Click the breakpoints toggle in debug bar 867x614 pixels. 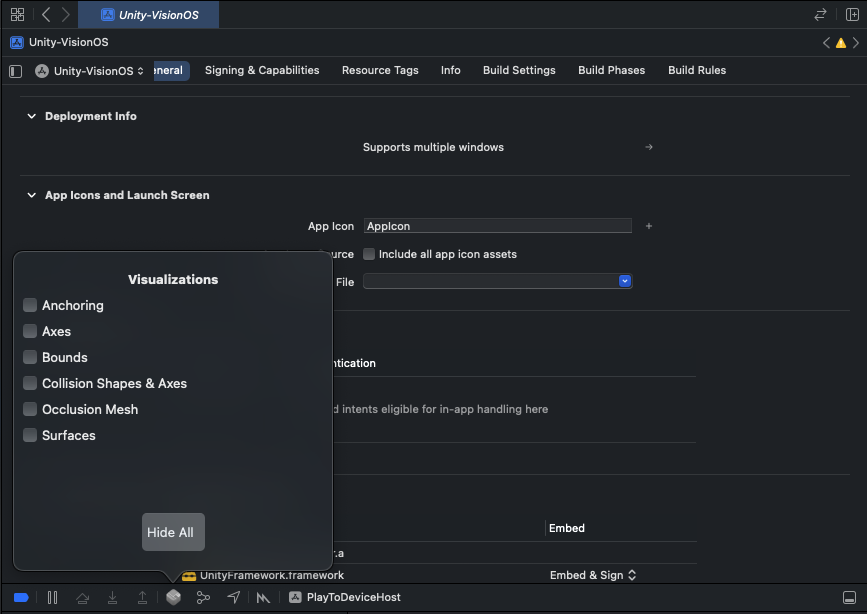point(21,597)
